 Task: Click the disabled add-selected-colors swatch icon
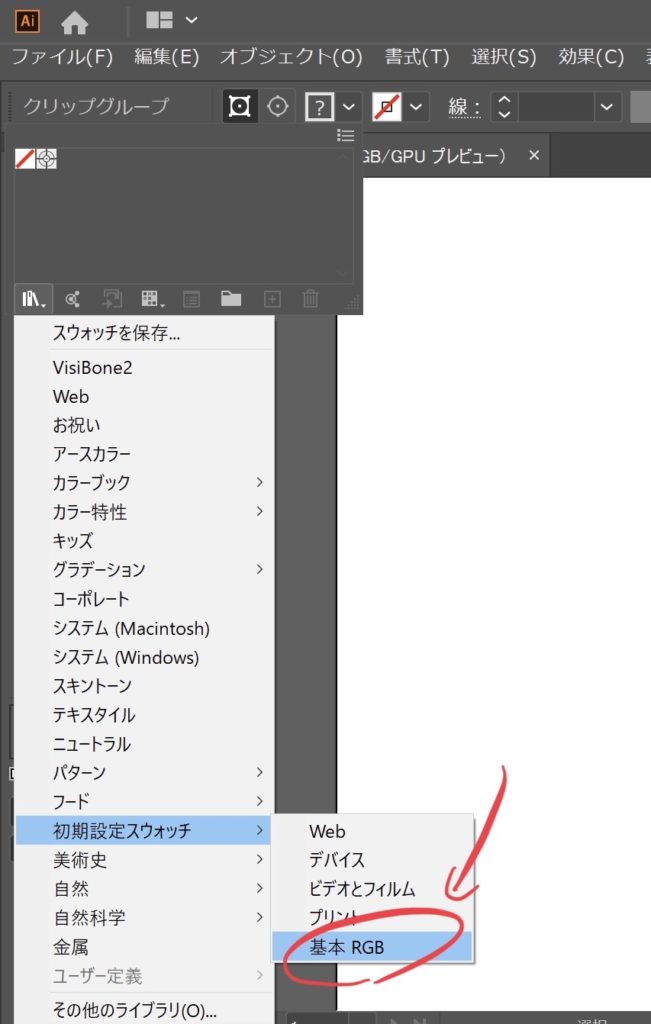112,299
